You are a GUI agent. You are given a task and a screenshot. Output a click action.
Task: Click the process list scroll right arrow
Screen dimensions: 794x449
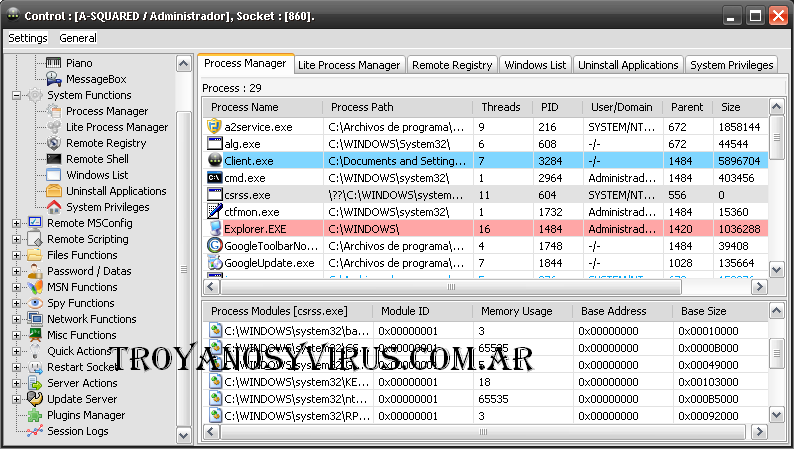[x=759, y=287]
